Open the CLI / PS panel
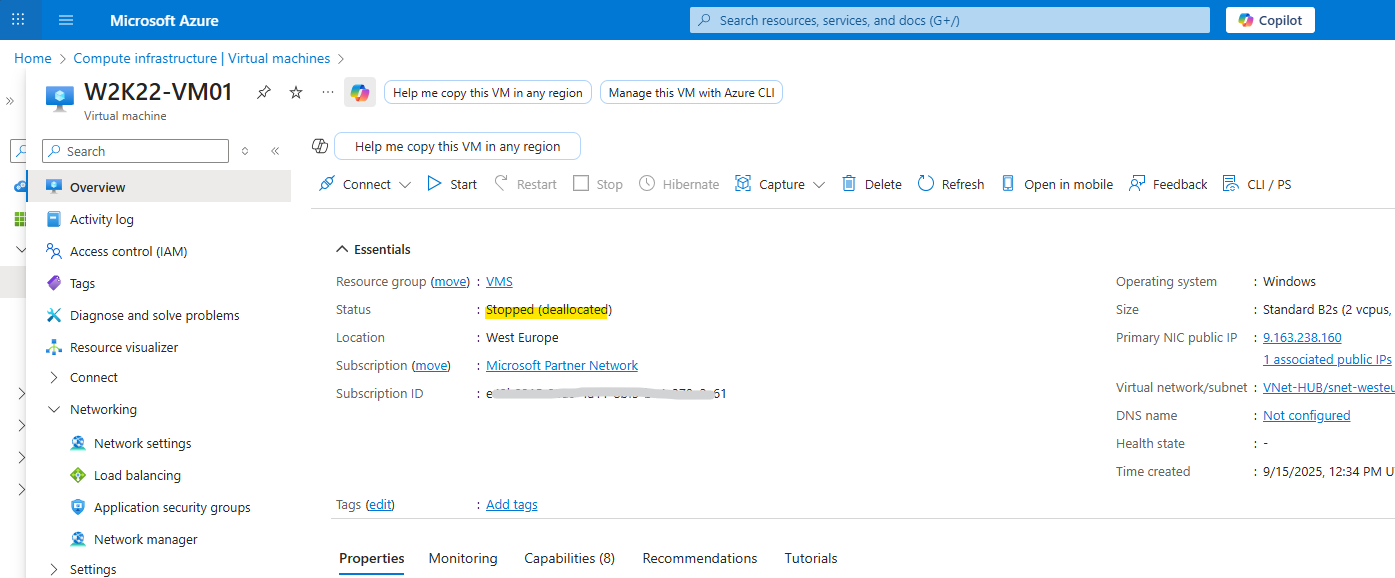 pyautogui.click(x=1257, y=184)
